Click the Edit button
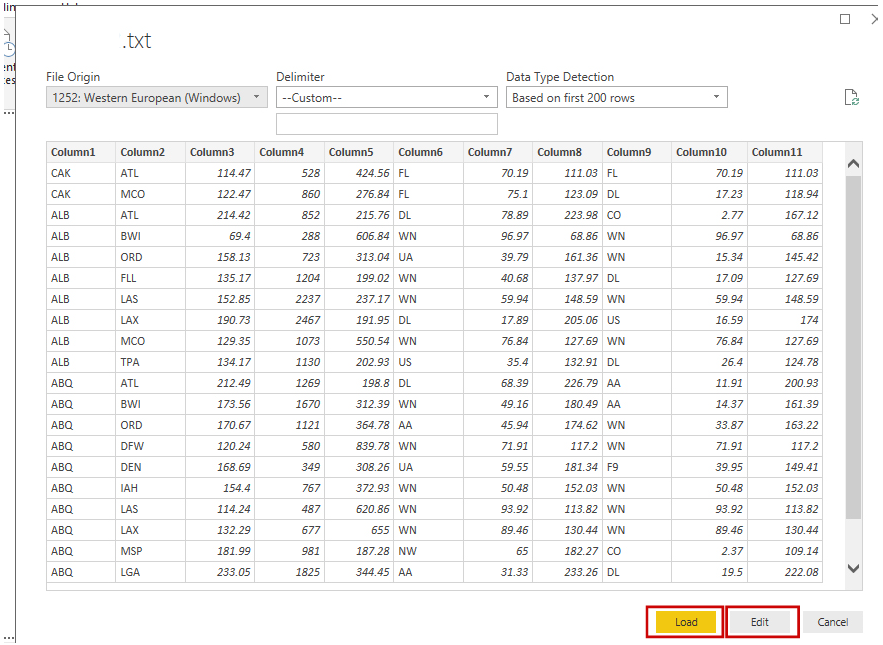The width and height of the screenshot is (883, 645). tap(759, 622)
